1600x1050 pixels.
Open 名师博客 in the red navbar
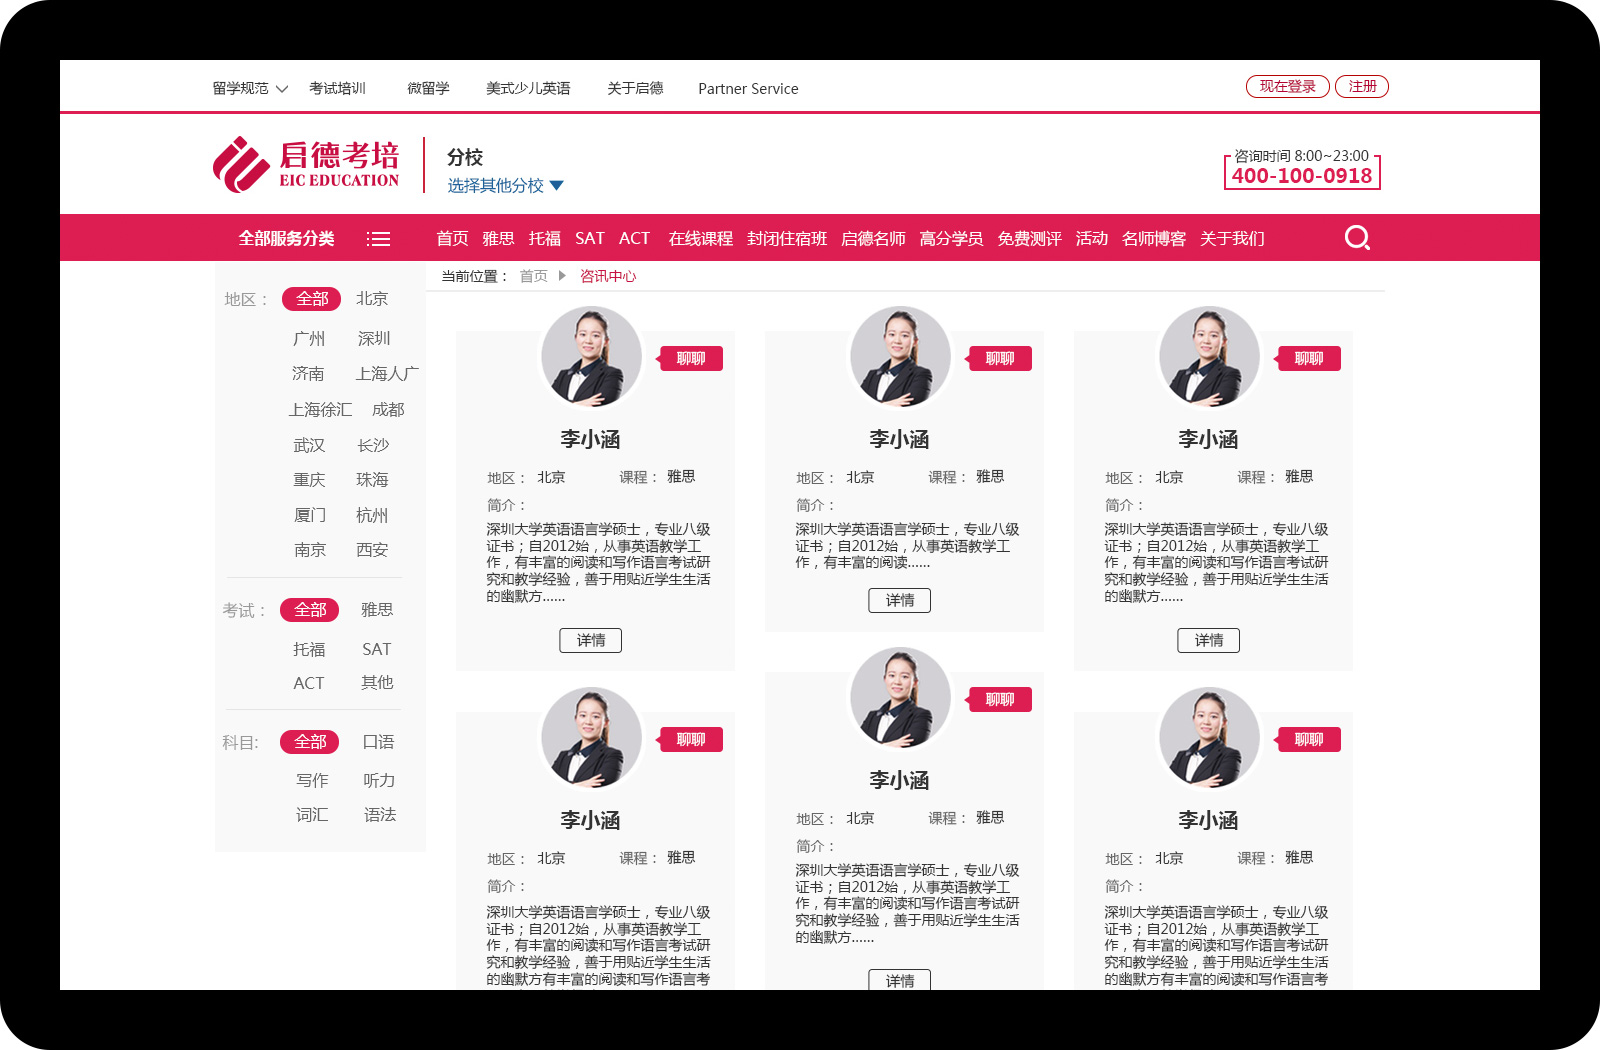[1154, 239]
